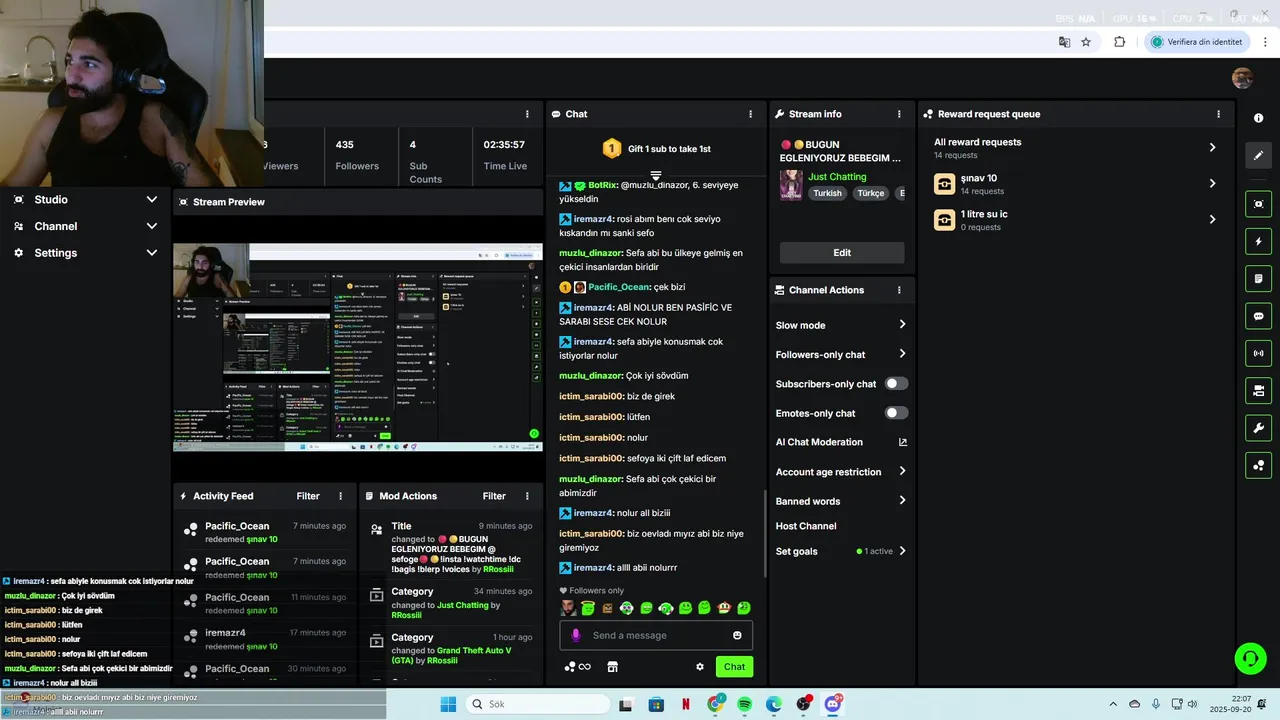Open Netflix from the taskbar

pos(686,704)
